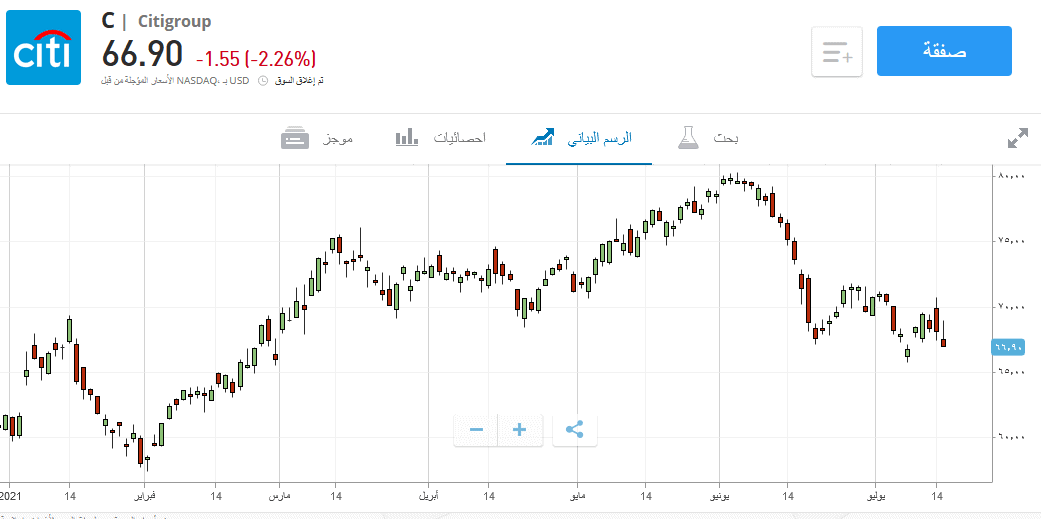The image size is (1041, 519).
Task: Click the -1.55 (-2.26%) change value
Action: 256,58
